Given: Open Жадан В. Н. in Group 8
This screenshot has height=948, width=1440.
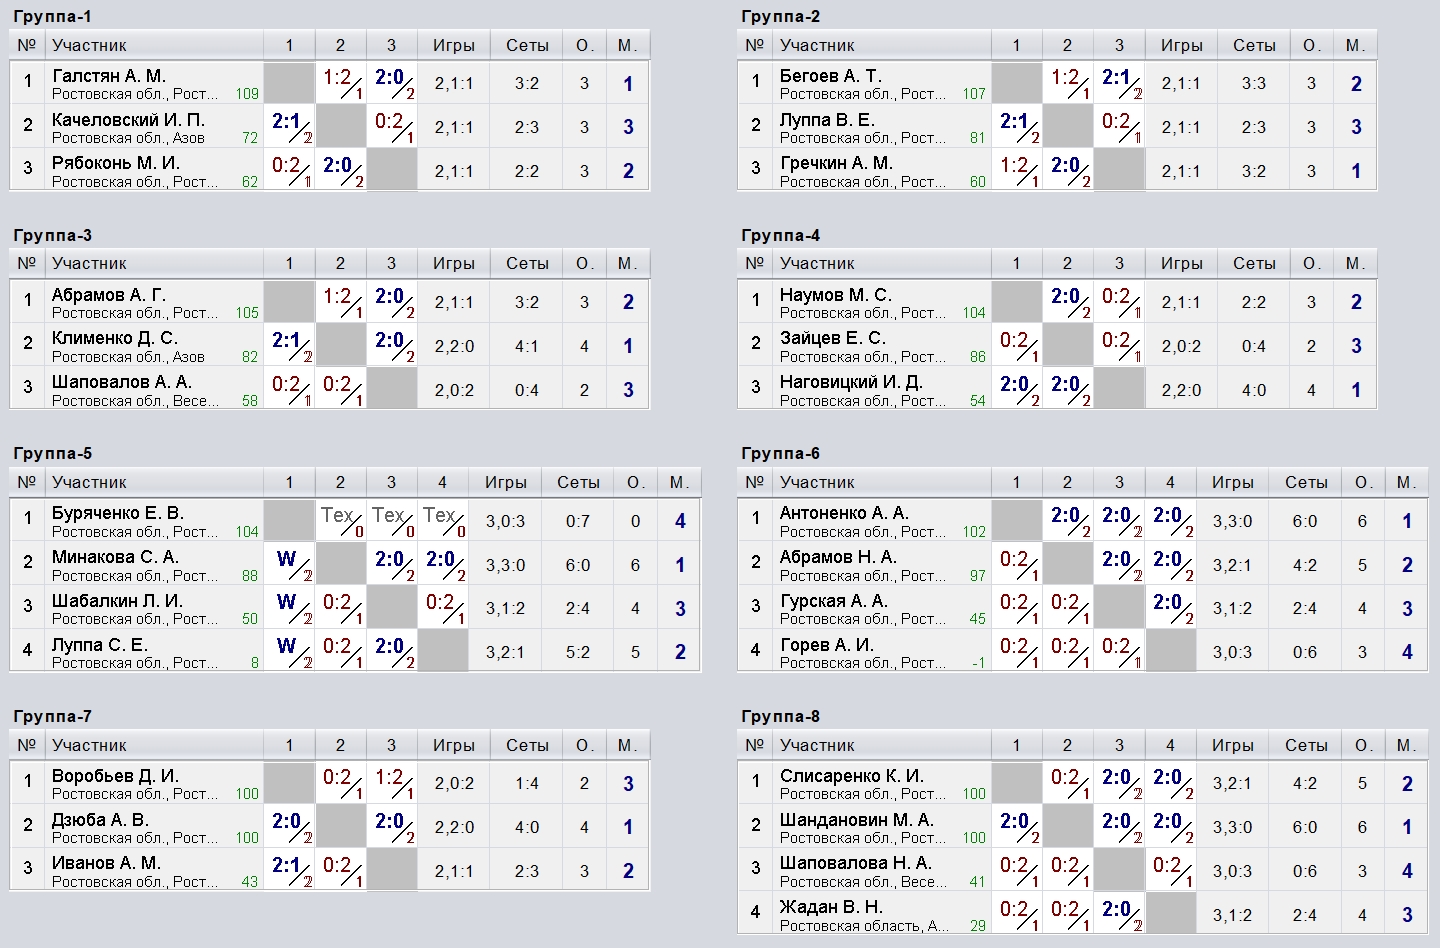Looking at the screenshot, I should [x=831, y=908].
